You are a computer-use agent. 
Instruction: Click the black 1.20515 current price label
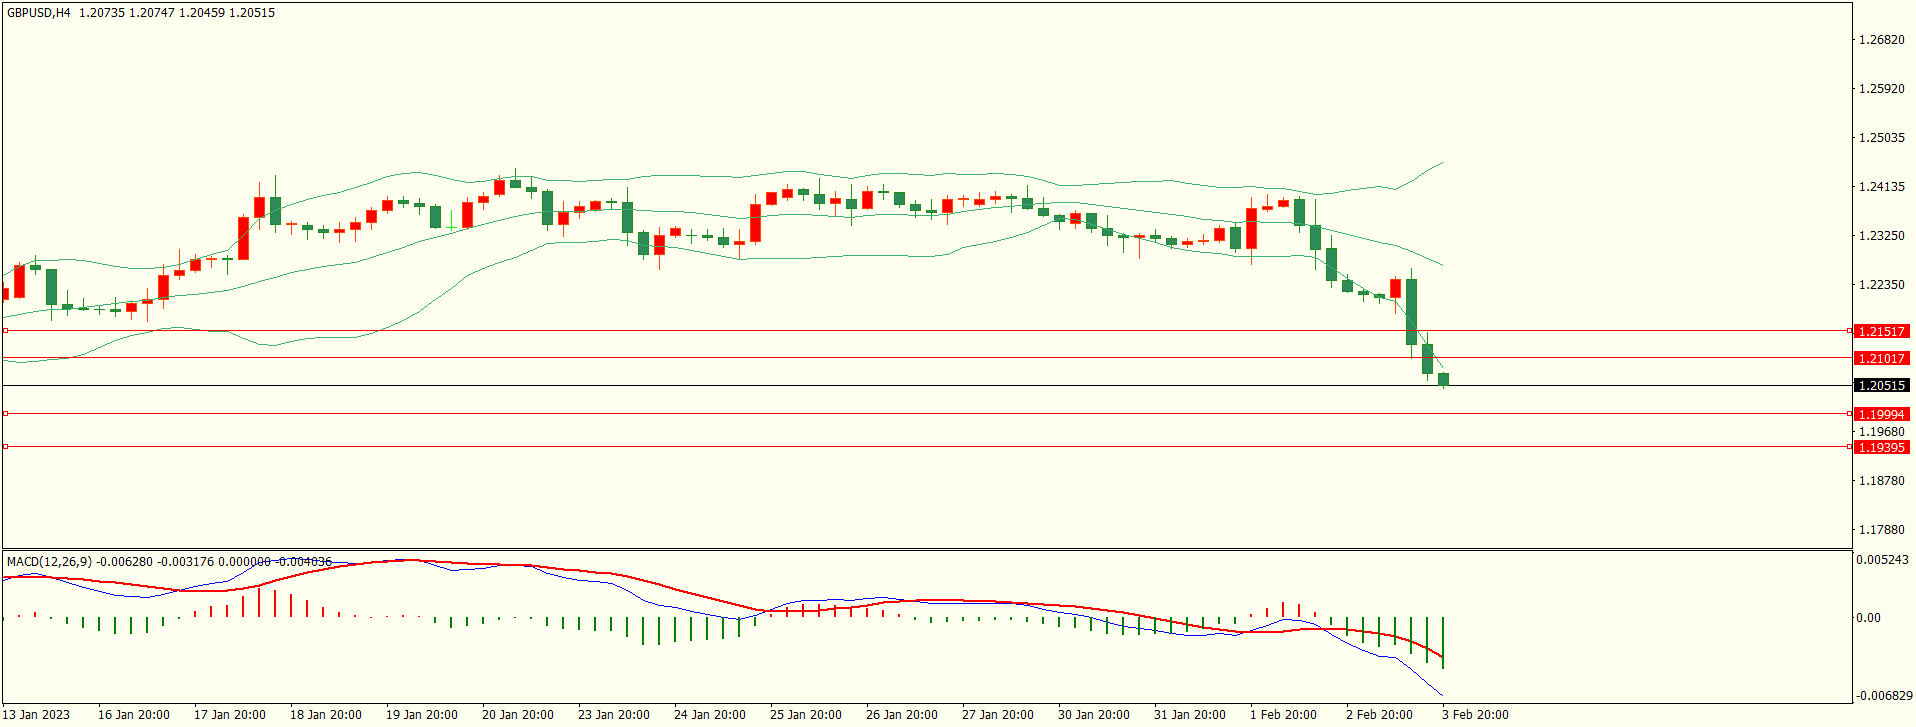1880,385
